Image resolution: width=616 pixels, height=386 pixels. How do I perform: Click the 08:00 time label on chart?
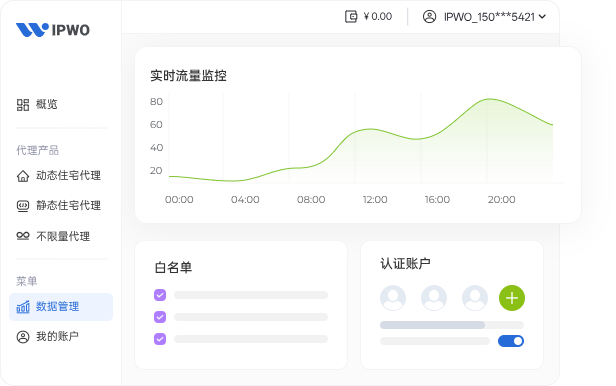tap(311, 200)
